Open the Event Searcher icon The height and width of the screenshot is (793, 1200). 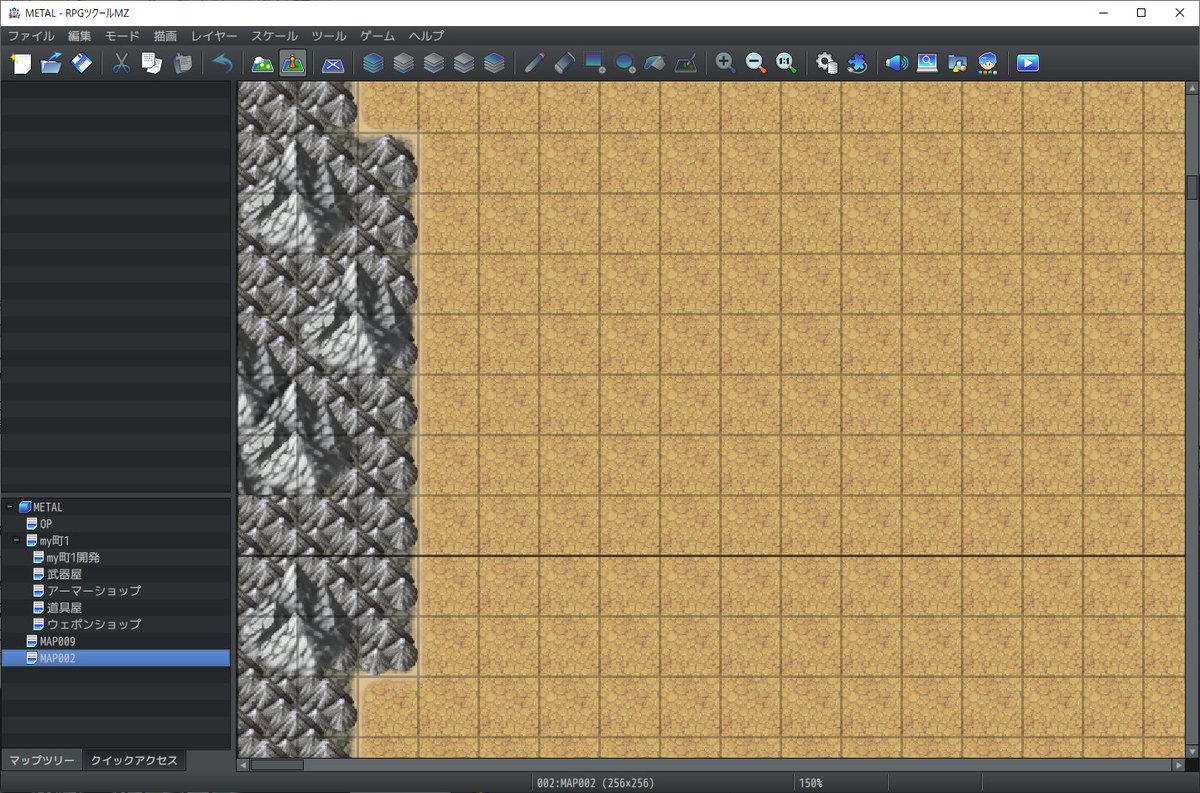tap(927, 63)
